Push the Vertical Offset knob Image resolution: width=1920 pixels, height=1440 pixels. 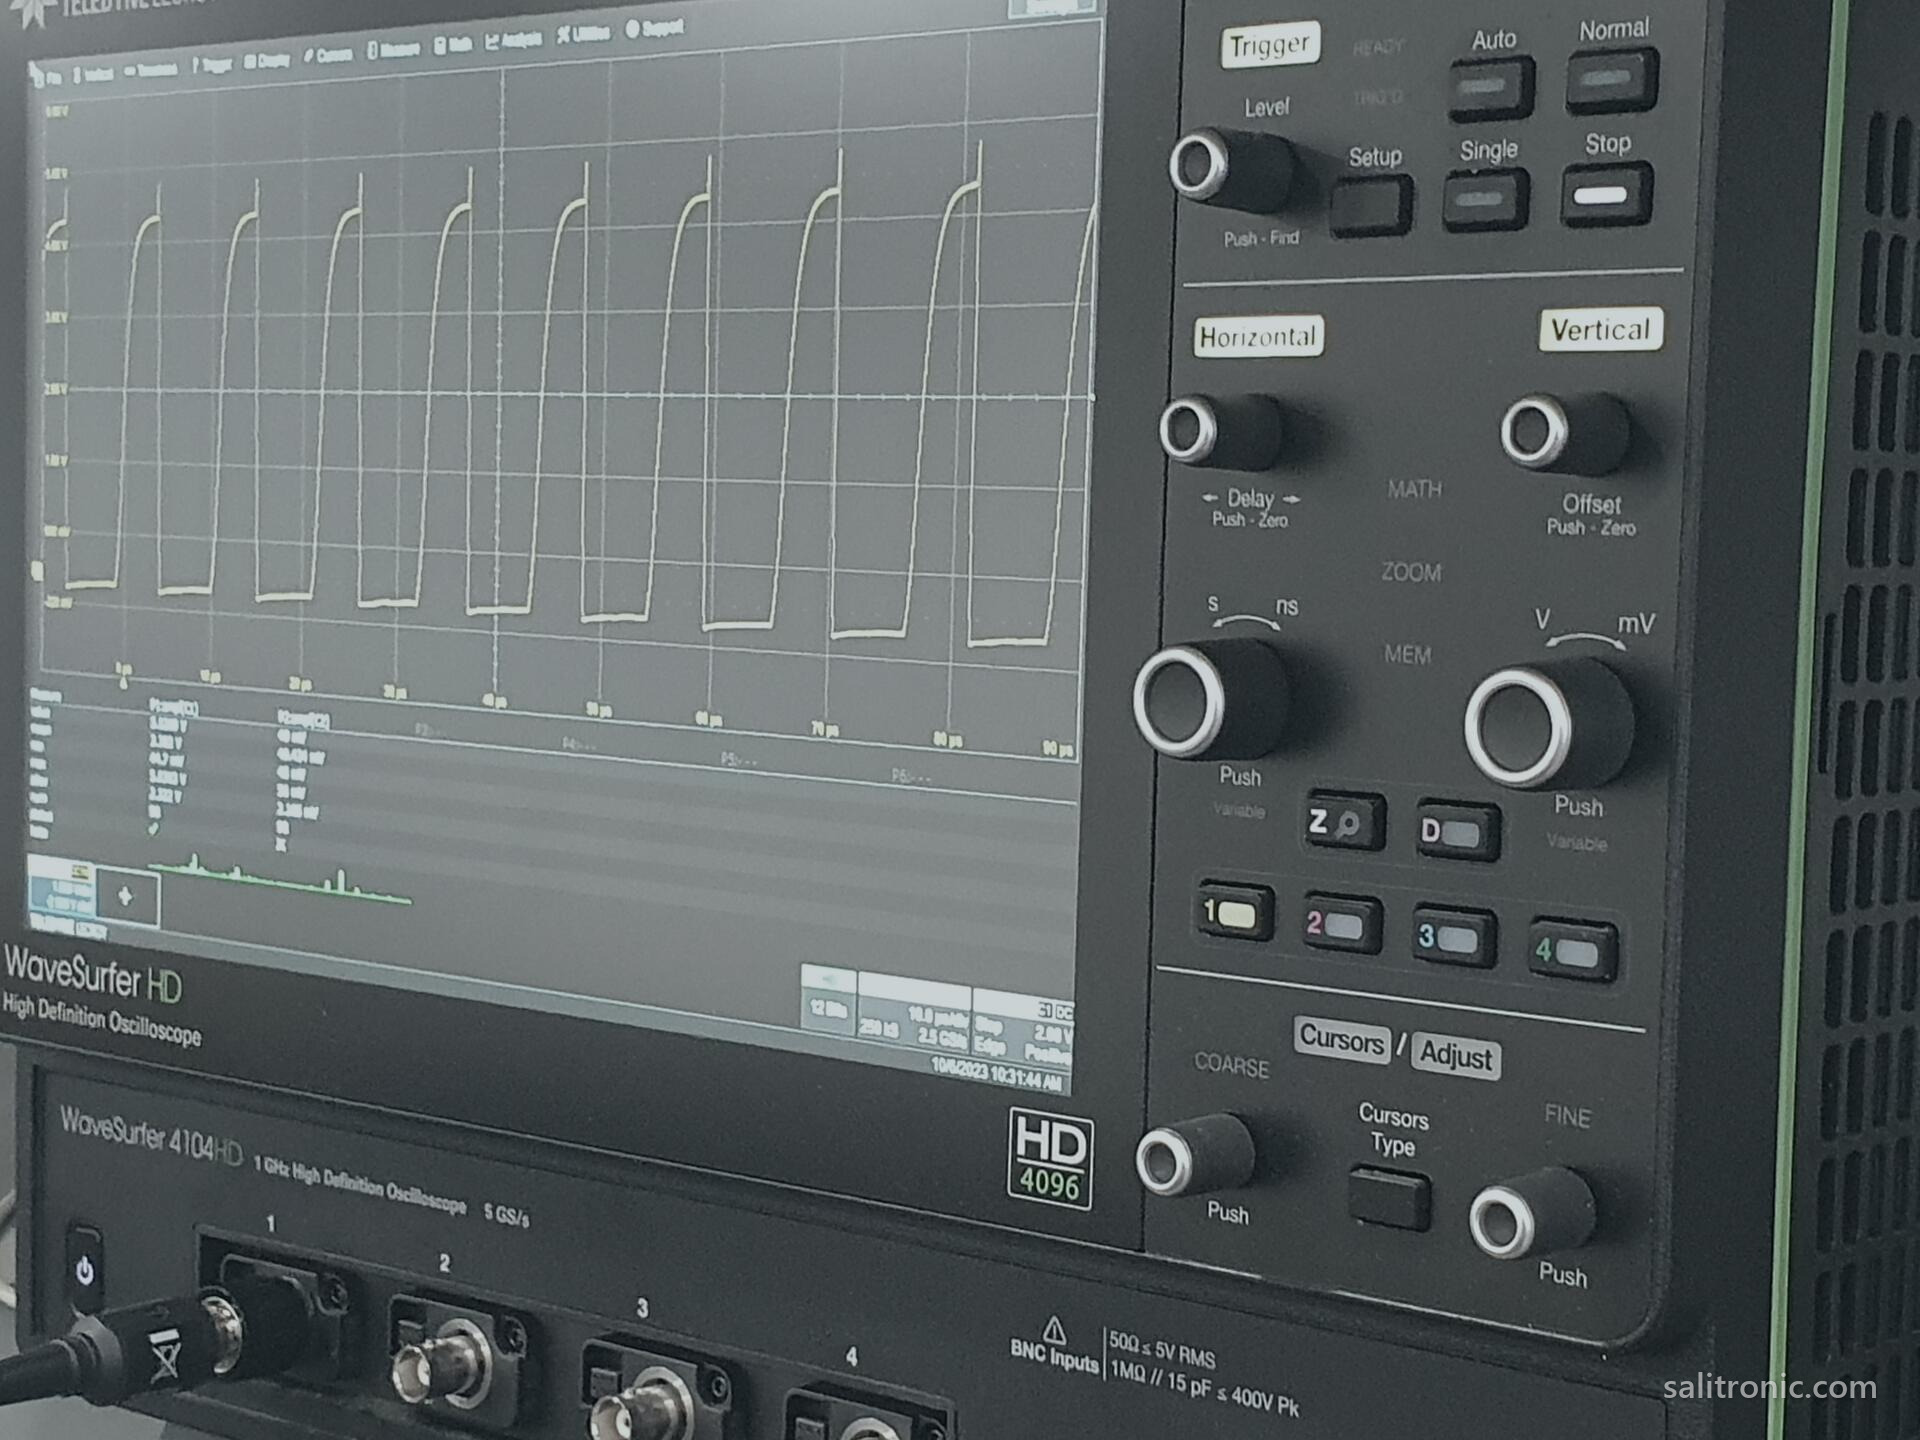1565,433
